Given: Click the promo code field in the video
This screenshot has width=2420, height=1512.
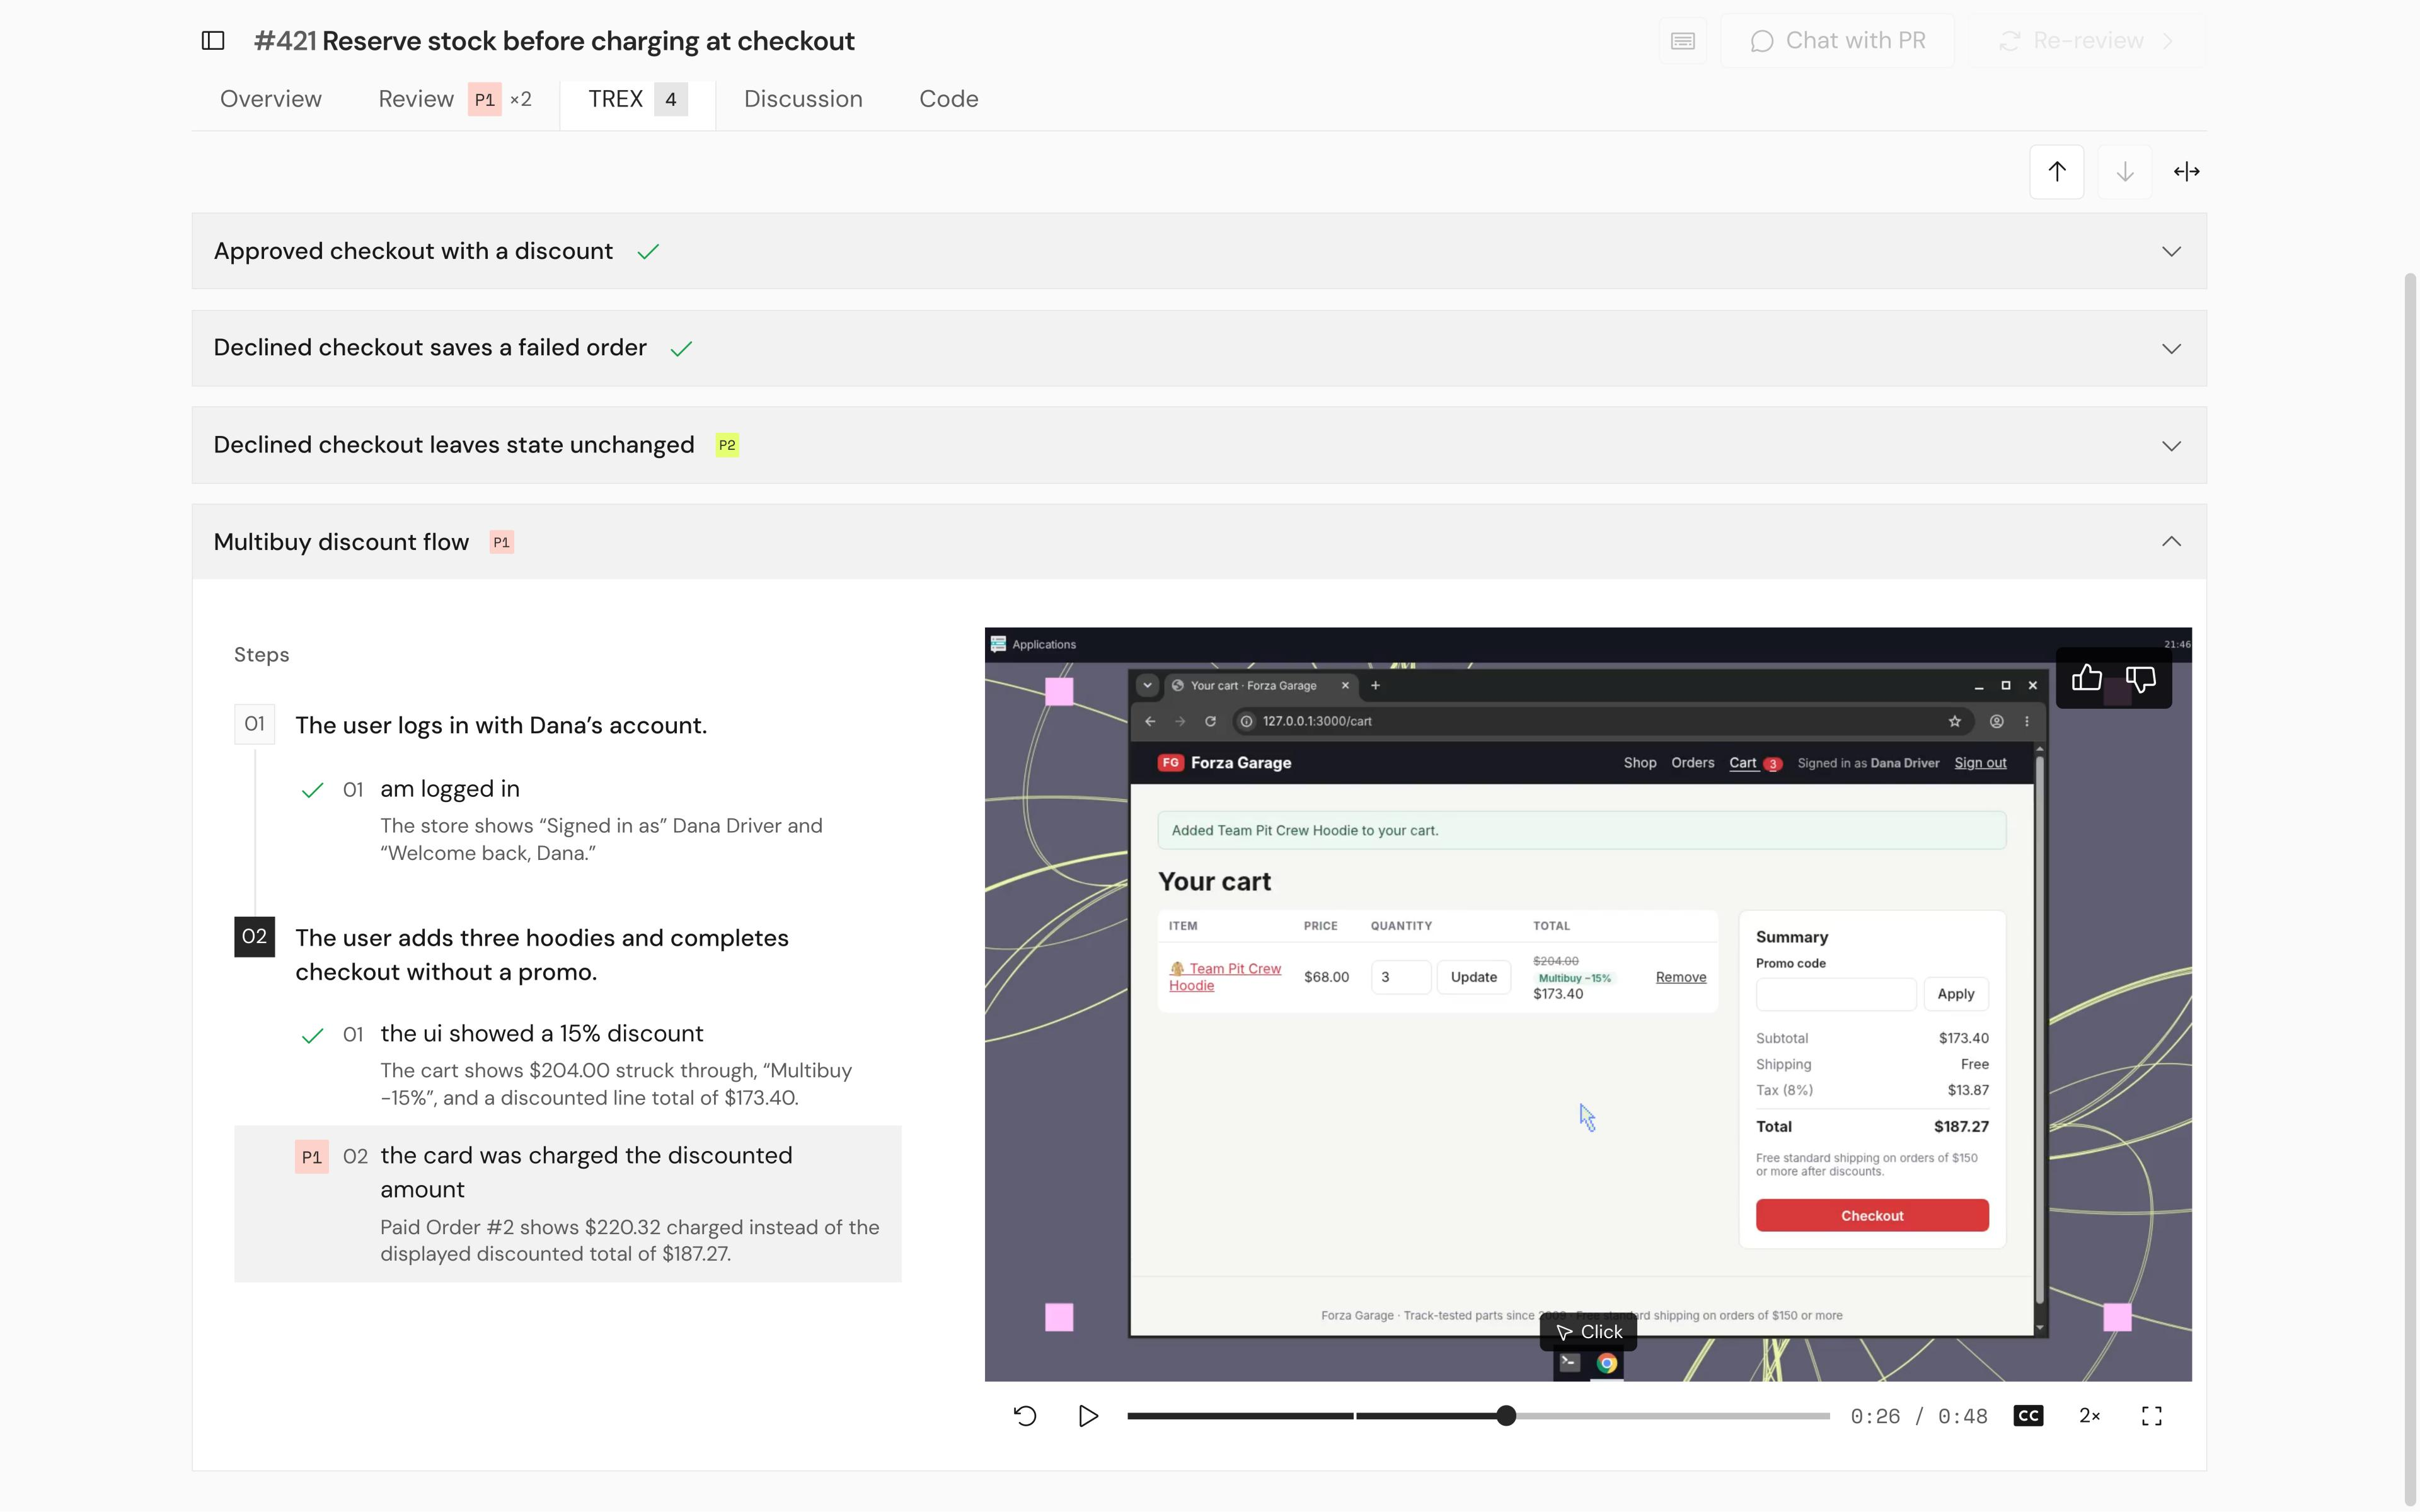Looking at the screenshot, I should tap(1835, 994).
